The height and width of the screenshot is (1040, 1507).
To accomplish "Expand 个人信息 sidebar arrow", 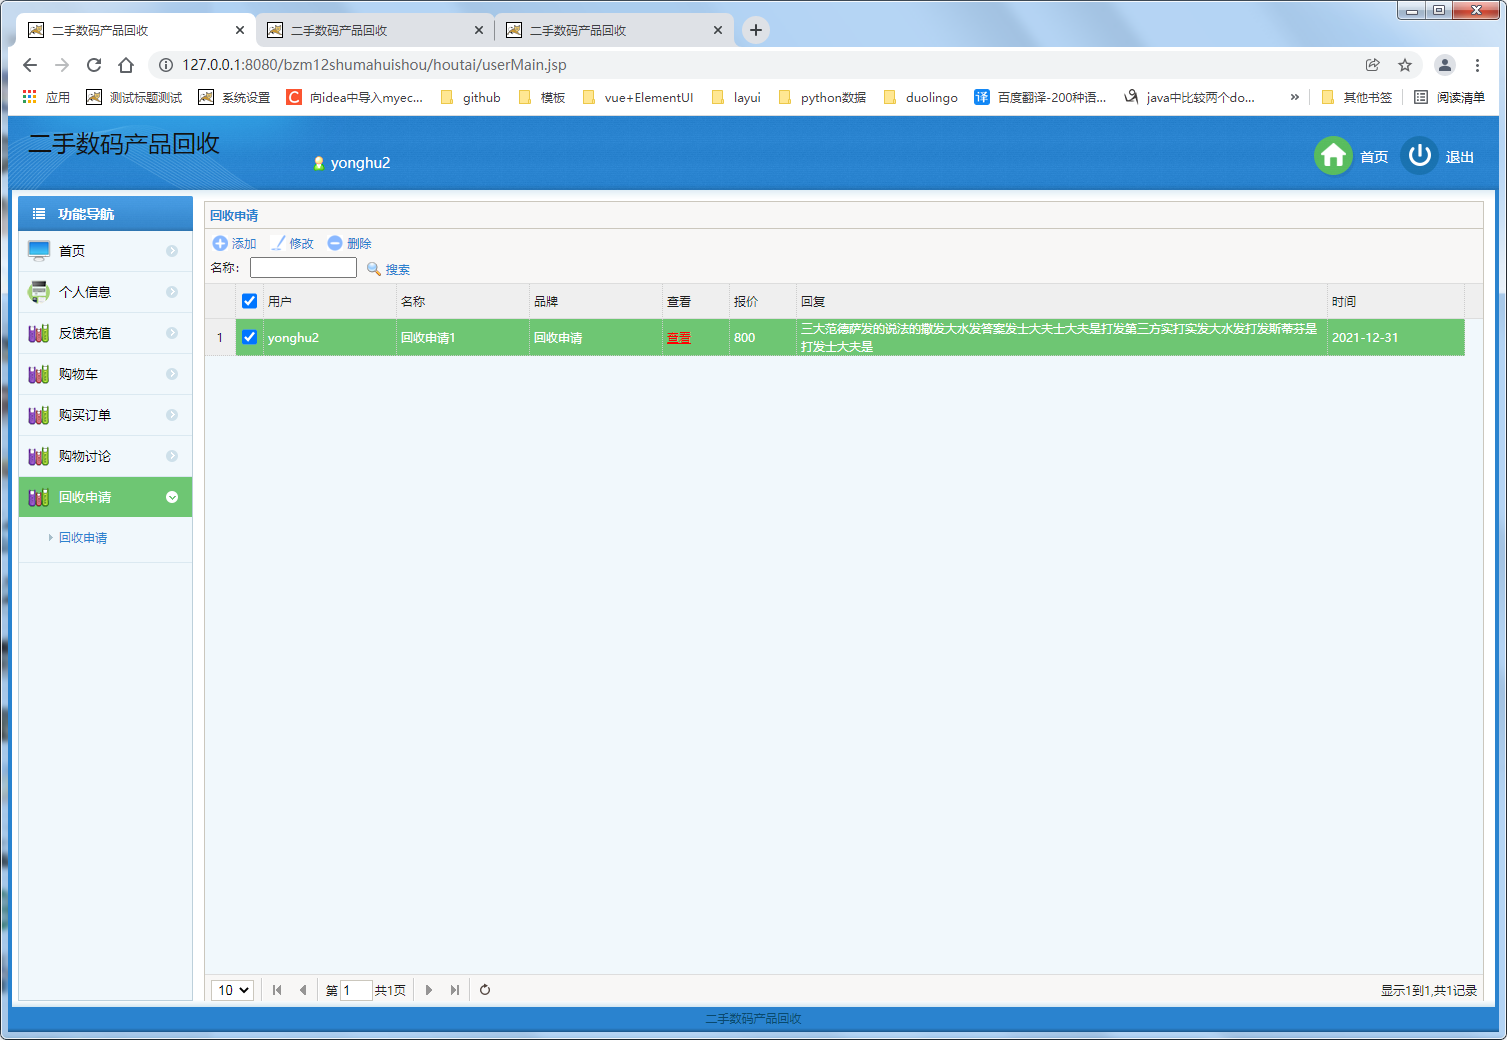I will coord(172,292).
